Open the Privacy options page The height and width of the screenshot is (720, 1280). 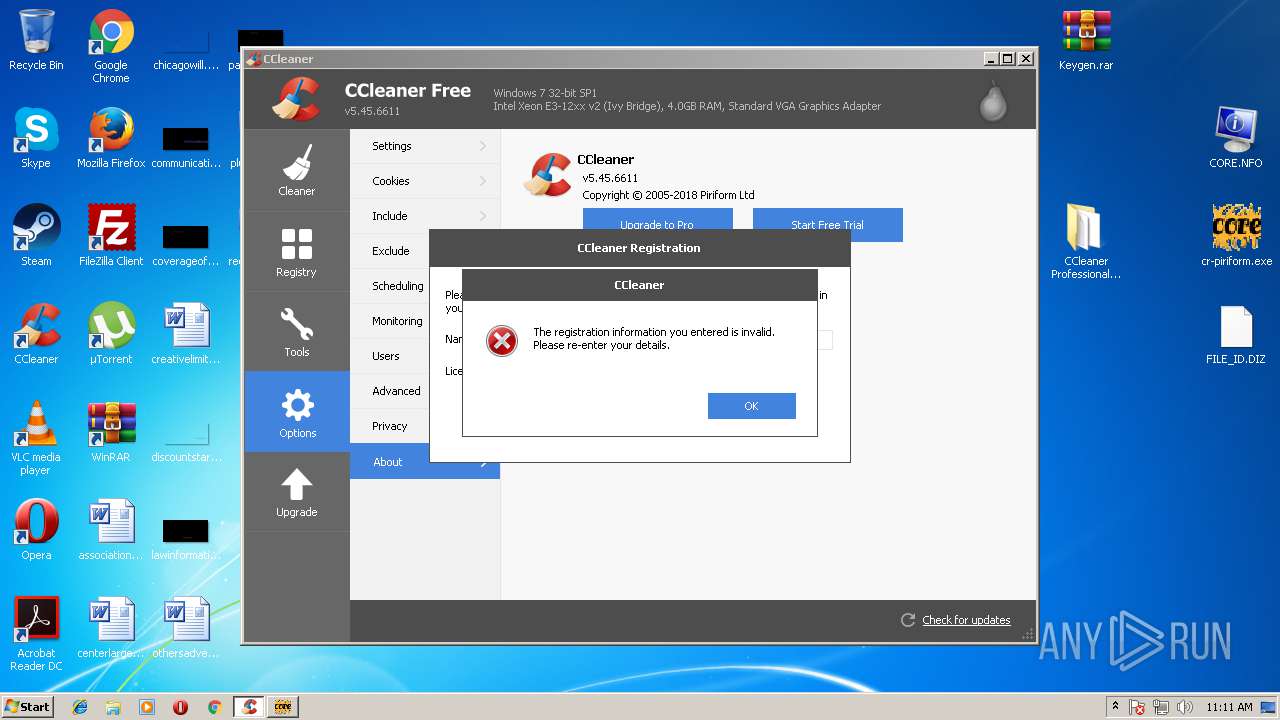(391, 426)
